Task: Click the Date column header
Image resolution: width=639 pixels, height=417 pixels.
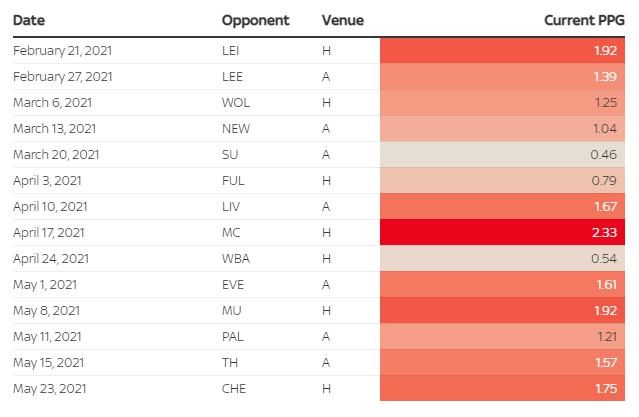Action: pyautogui.click(x=29, y=20)
